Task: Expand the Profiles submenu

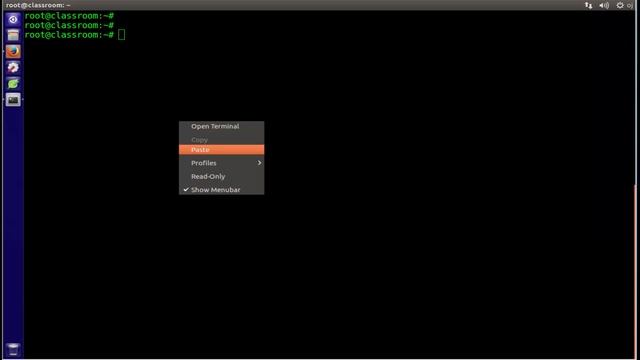Action: coord(222,163)
